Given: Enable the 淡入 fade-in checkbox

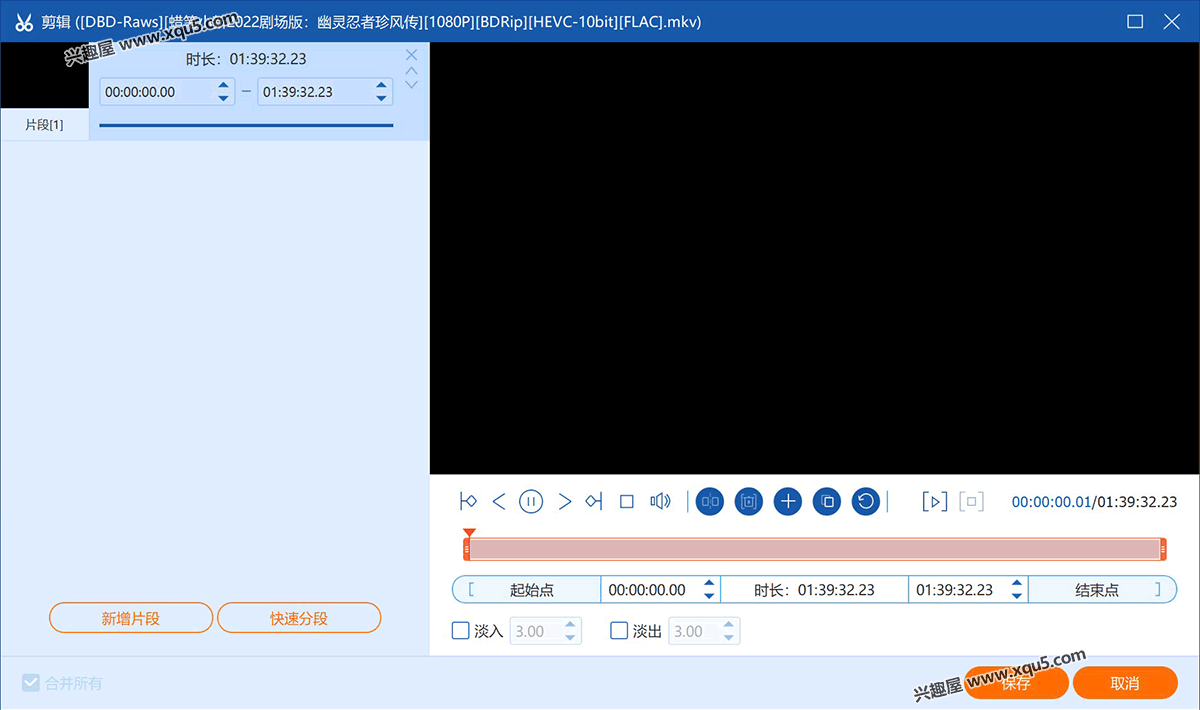Looking at the screenshot, I should pos(461,631).
